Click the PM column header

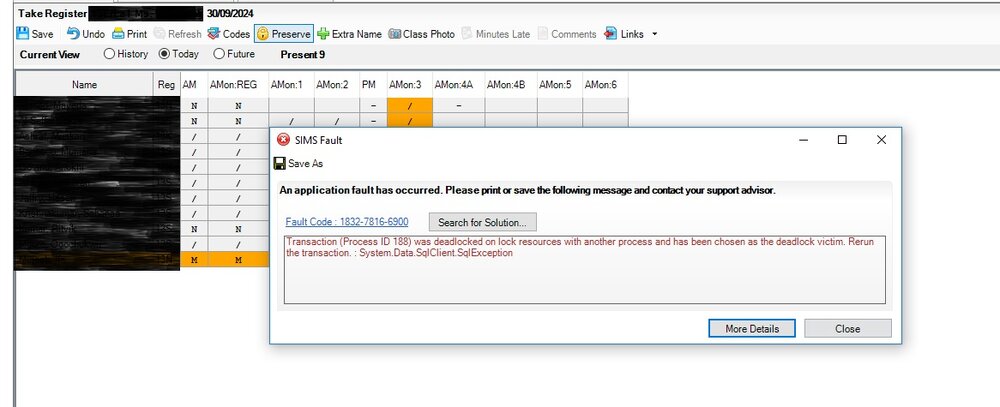click(x=373, y=84)
